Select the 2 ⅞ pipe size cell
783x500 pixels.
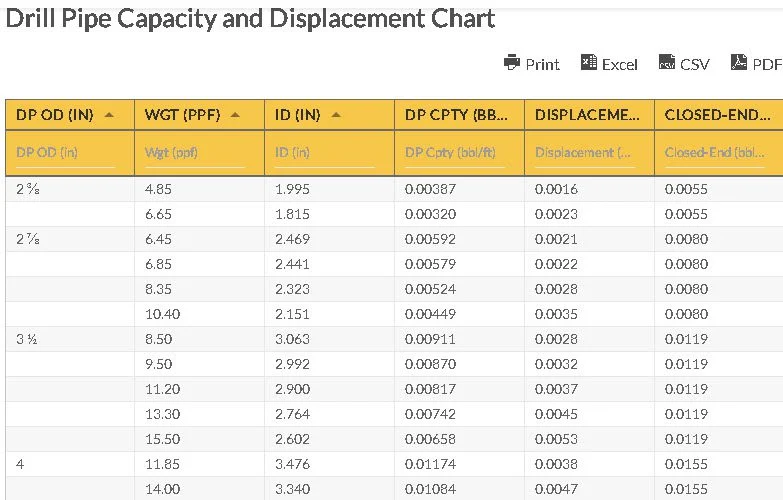pyautogui.click(x=70, y=239)
